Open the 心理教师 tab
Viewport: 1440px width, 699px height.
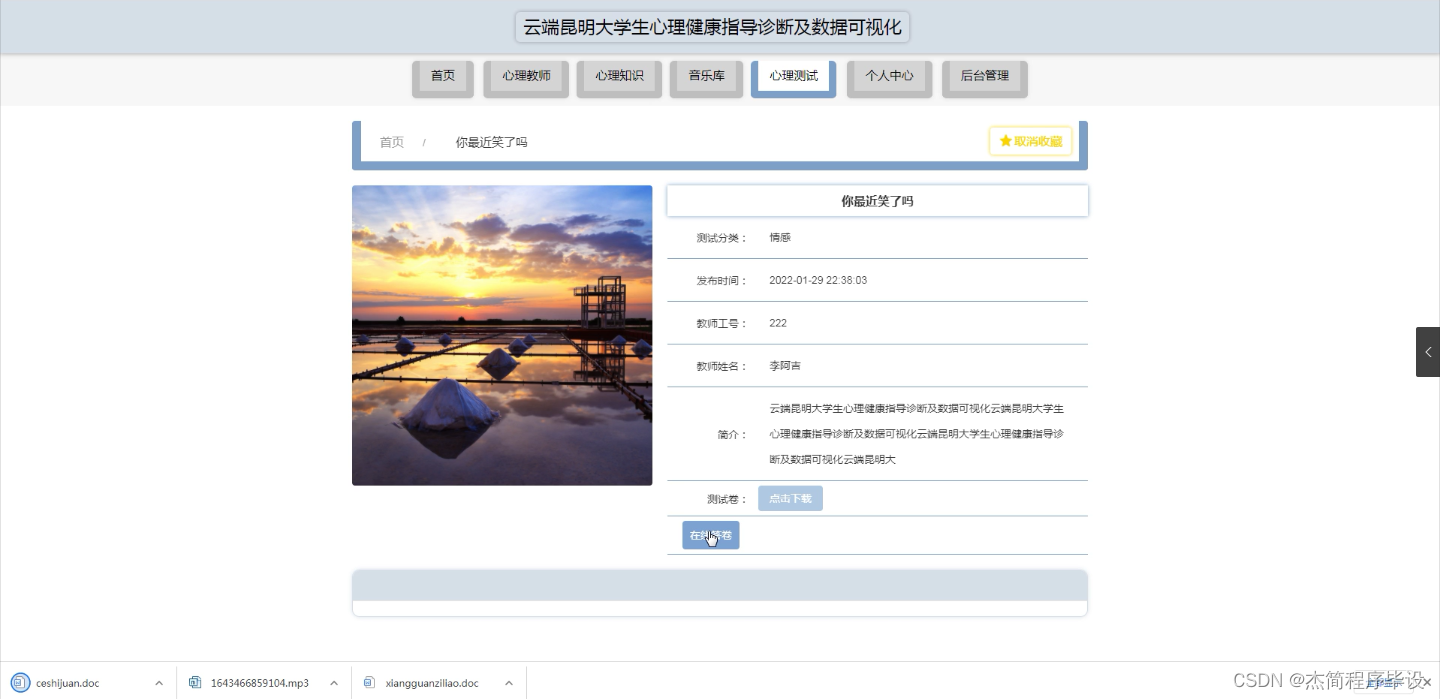[x=526, y=74]
